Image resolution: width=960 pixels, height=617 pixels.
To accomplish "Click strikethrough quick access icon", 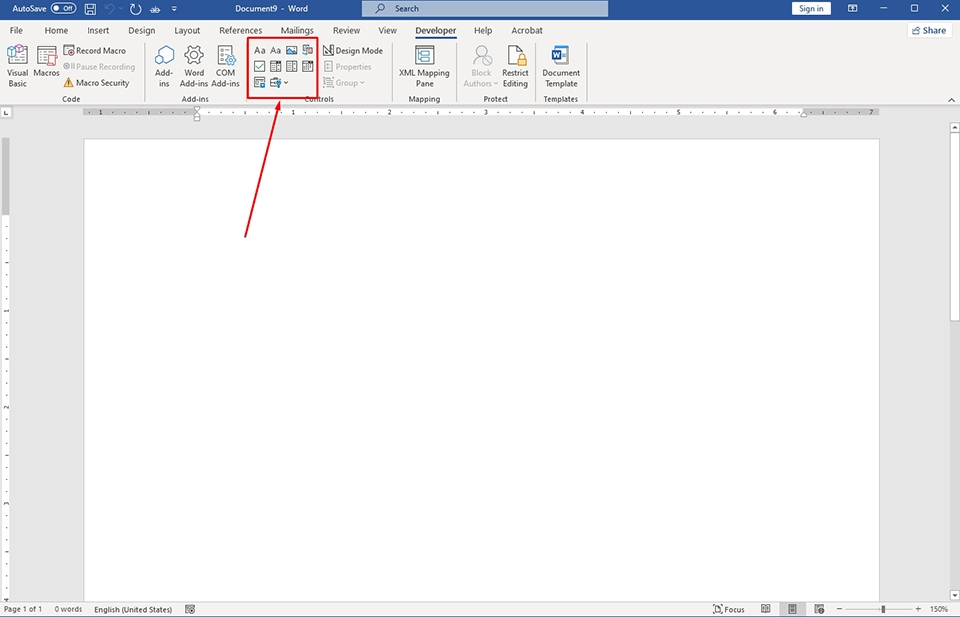I will tap(155, 9).
